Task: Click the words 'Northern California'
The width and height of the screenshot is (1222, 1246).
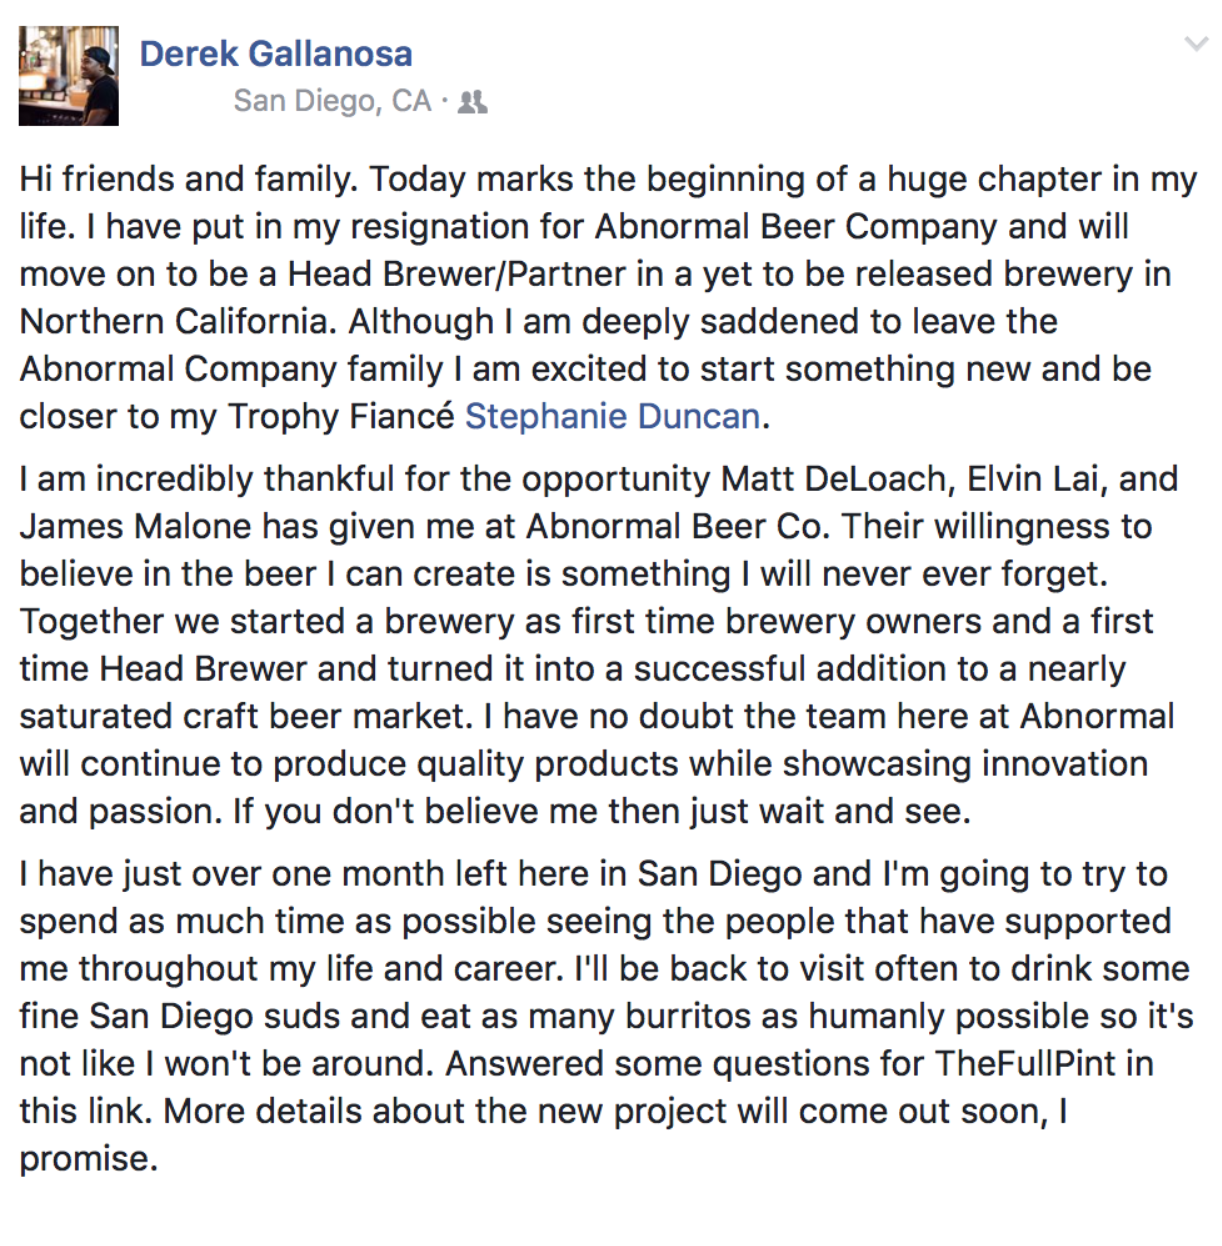Action: (174, 321)
